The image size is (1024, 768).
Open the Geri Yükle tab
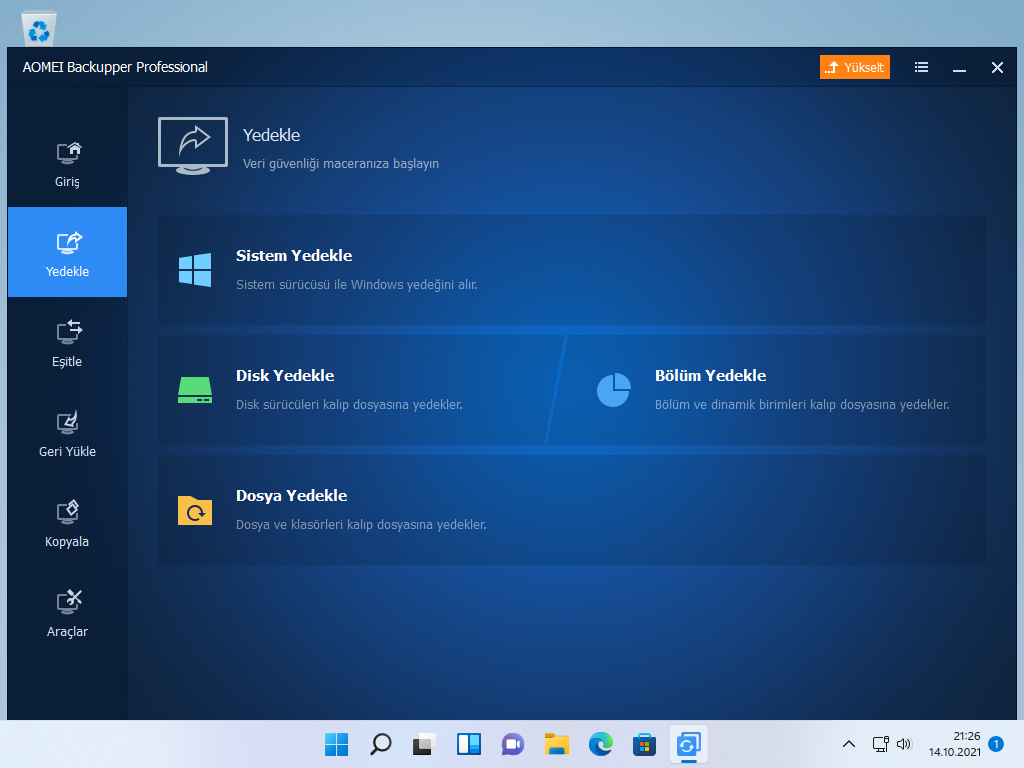(x=67, y=433)
